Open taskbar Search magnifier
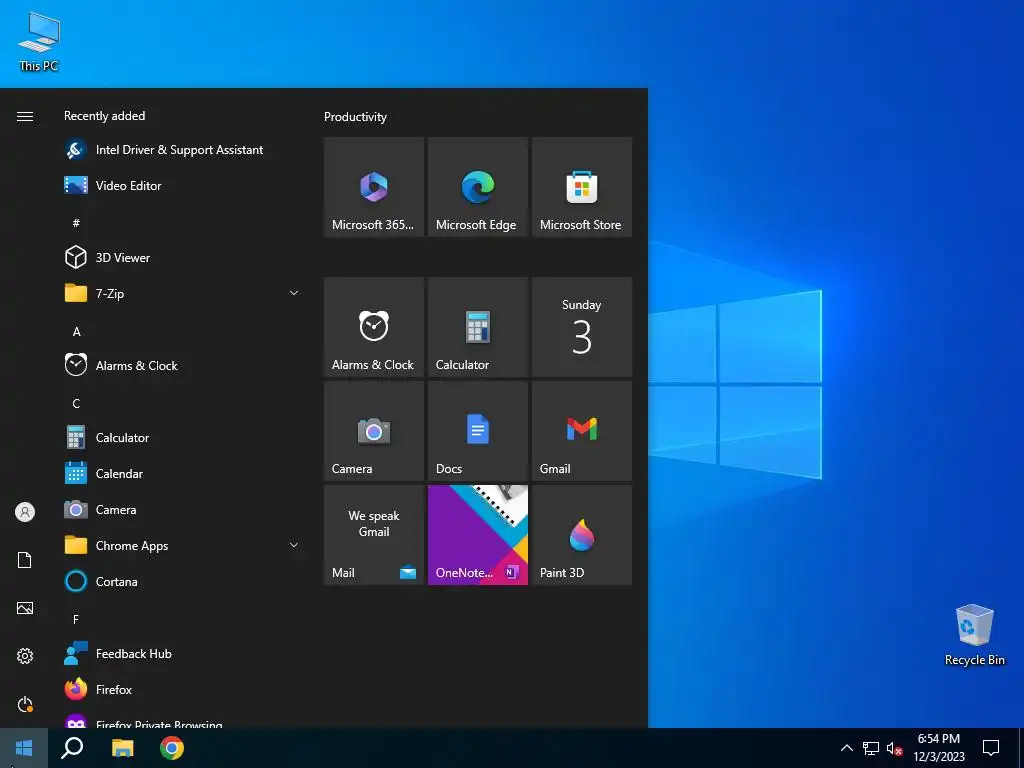Image resolution: width=1024 pixels, height=768 pixels. 72,748
